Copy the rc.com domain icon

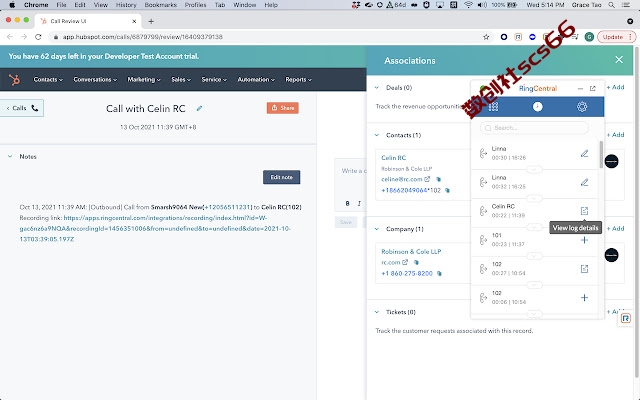(x=416, y=262)
